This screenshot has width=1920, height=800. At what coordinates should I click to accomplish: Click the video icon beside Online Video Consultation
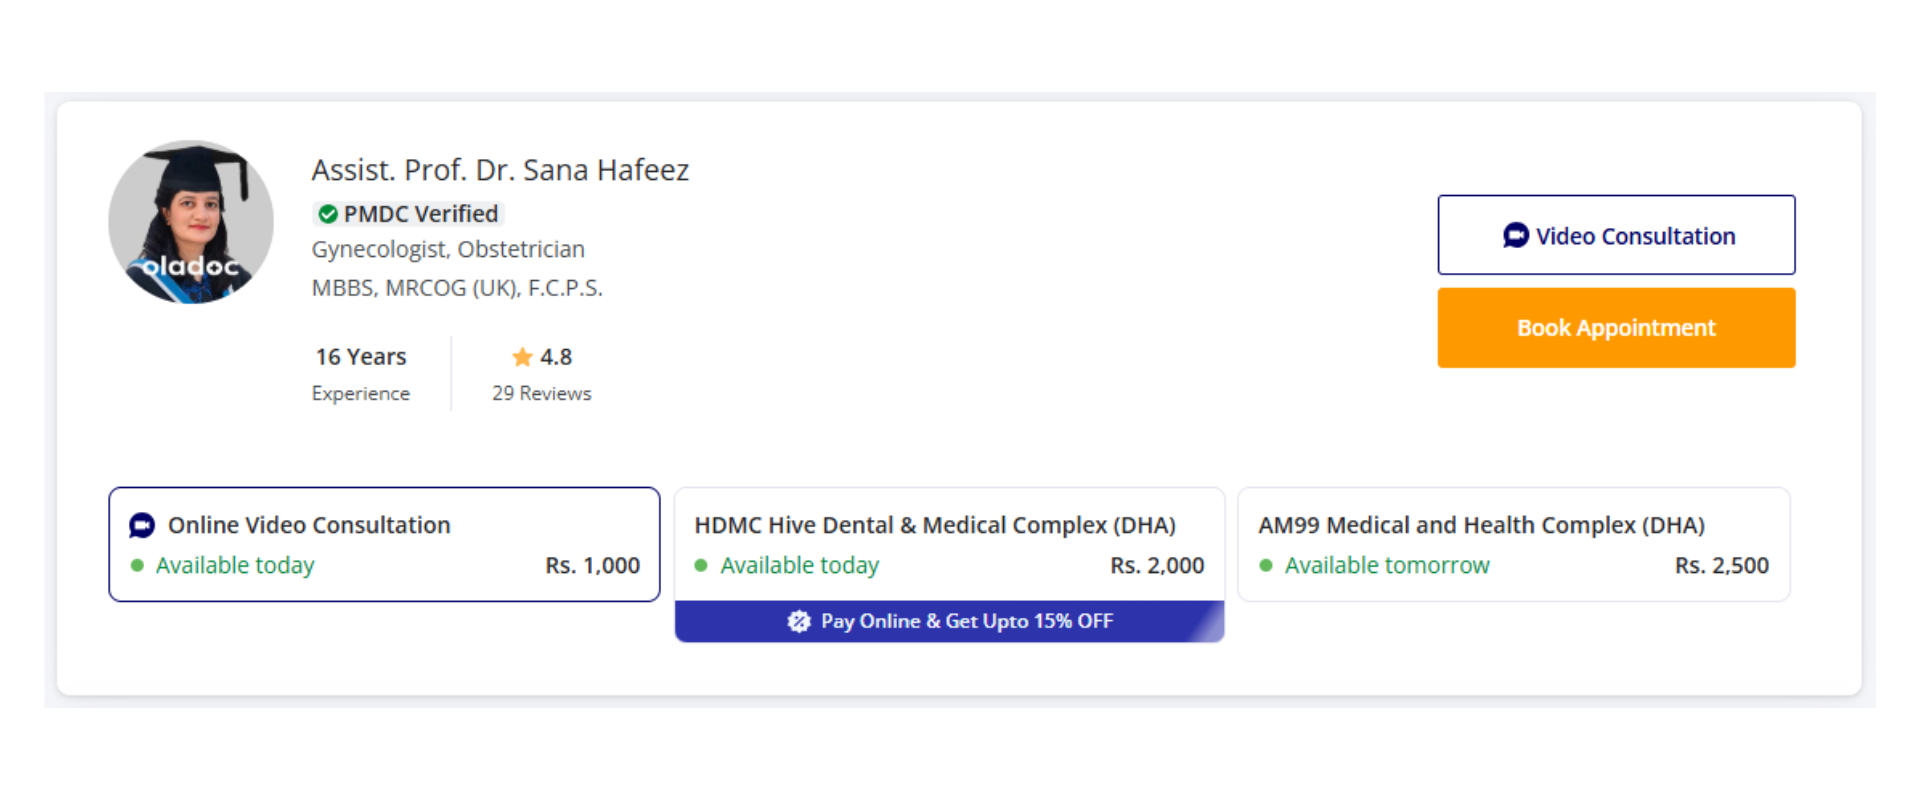[x=142, y=525]
